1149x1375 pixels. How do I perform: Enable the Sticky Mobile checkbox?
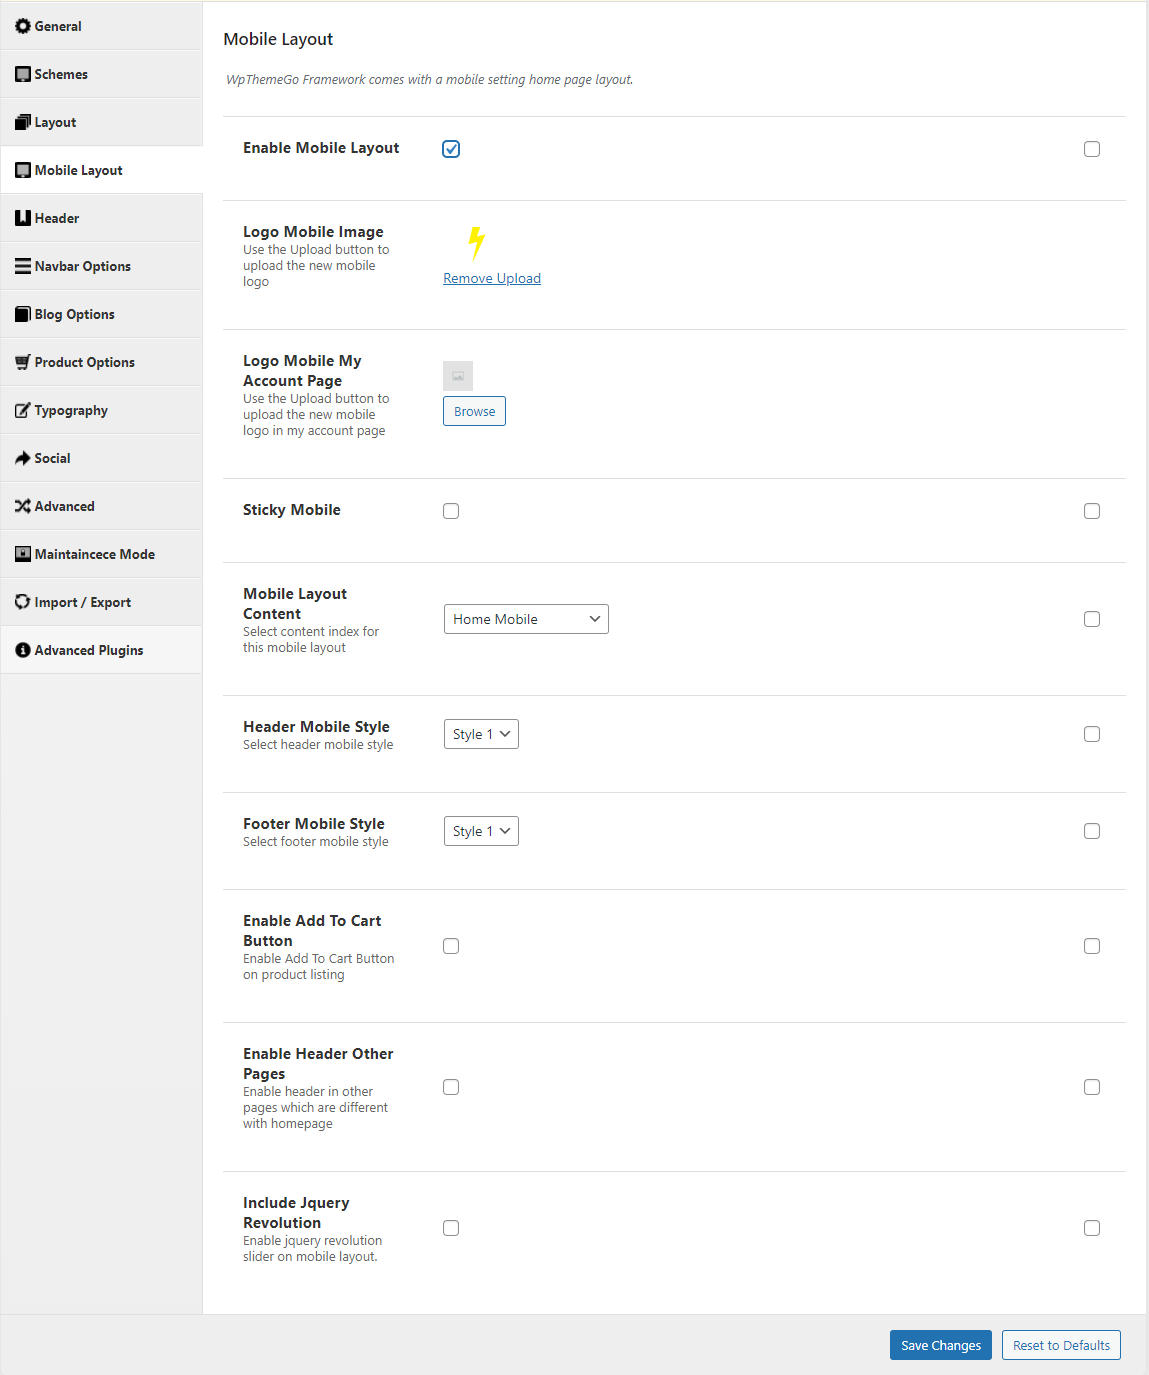click(451, 511)
